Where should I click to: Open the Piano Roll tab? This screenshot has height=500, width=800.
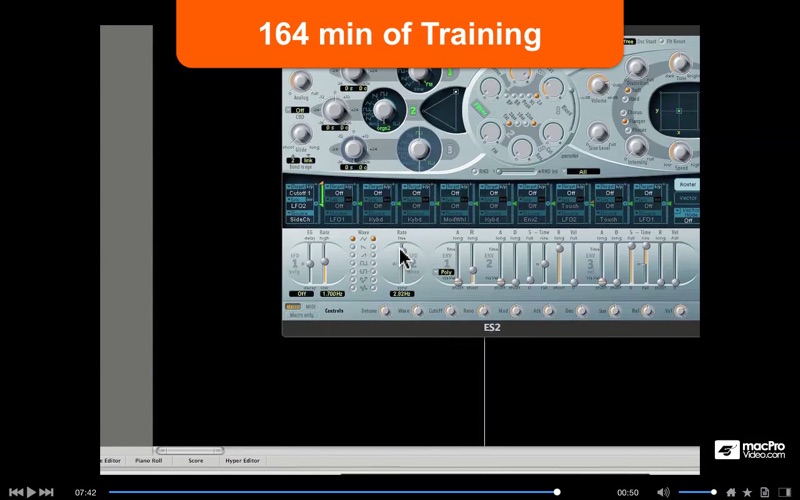pos(148,460)
